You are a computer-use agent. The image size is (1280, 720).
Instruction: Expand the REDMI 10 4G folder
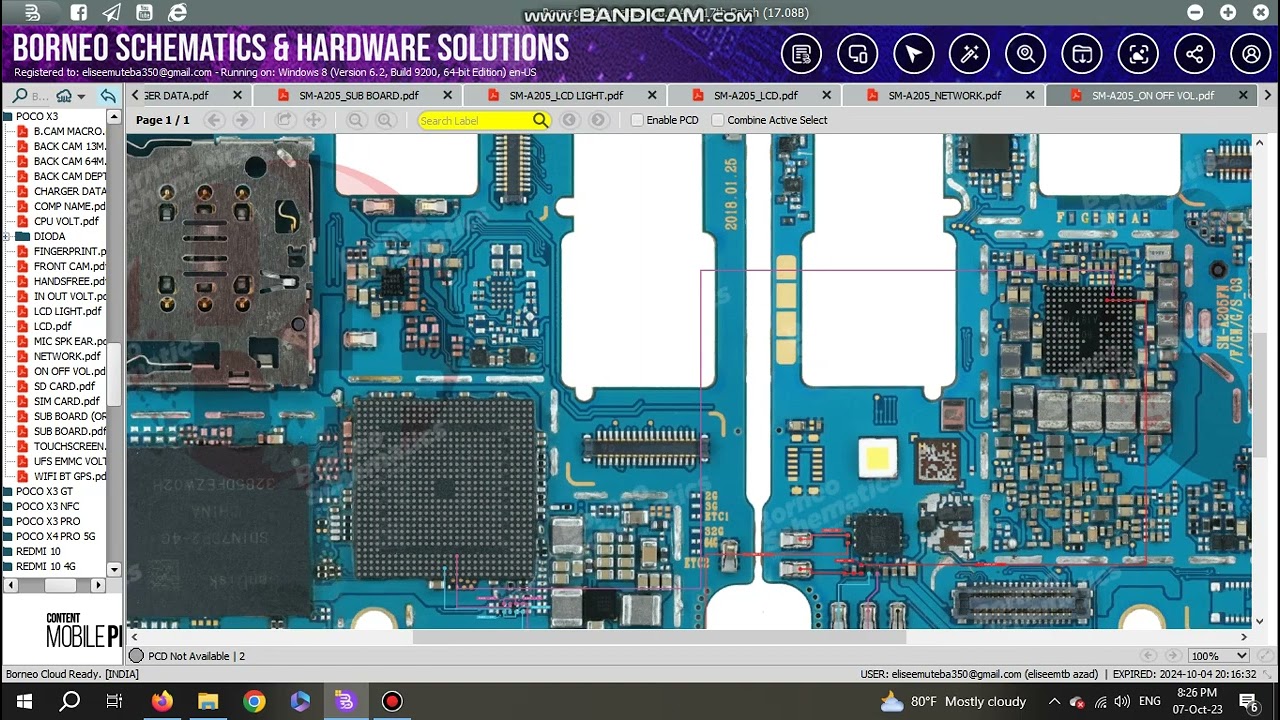click(7, 566)
